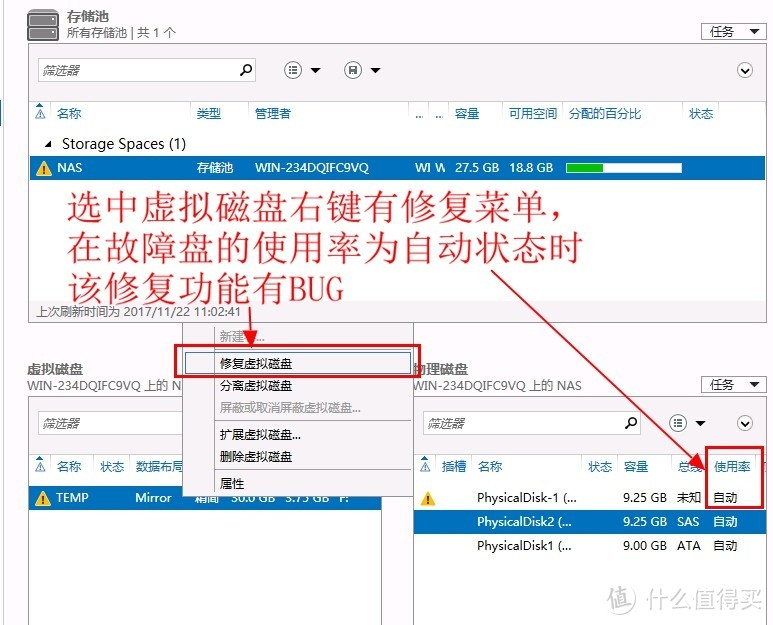Open dropdown arrow next to storage pool list options

tap(315, 70)
